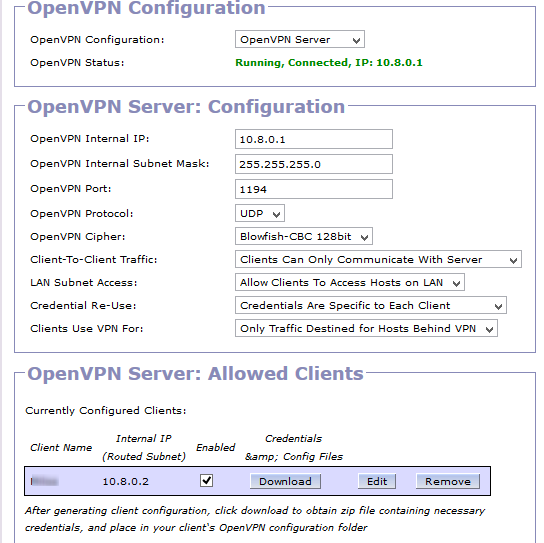Click the client IP cell '10.8.0.2'

click(126, 481)
